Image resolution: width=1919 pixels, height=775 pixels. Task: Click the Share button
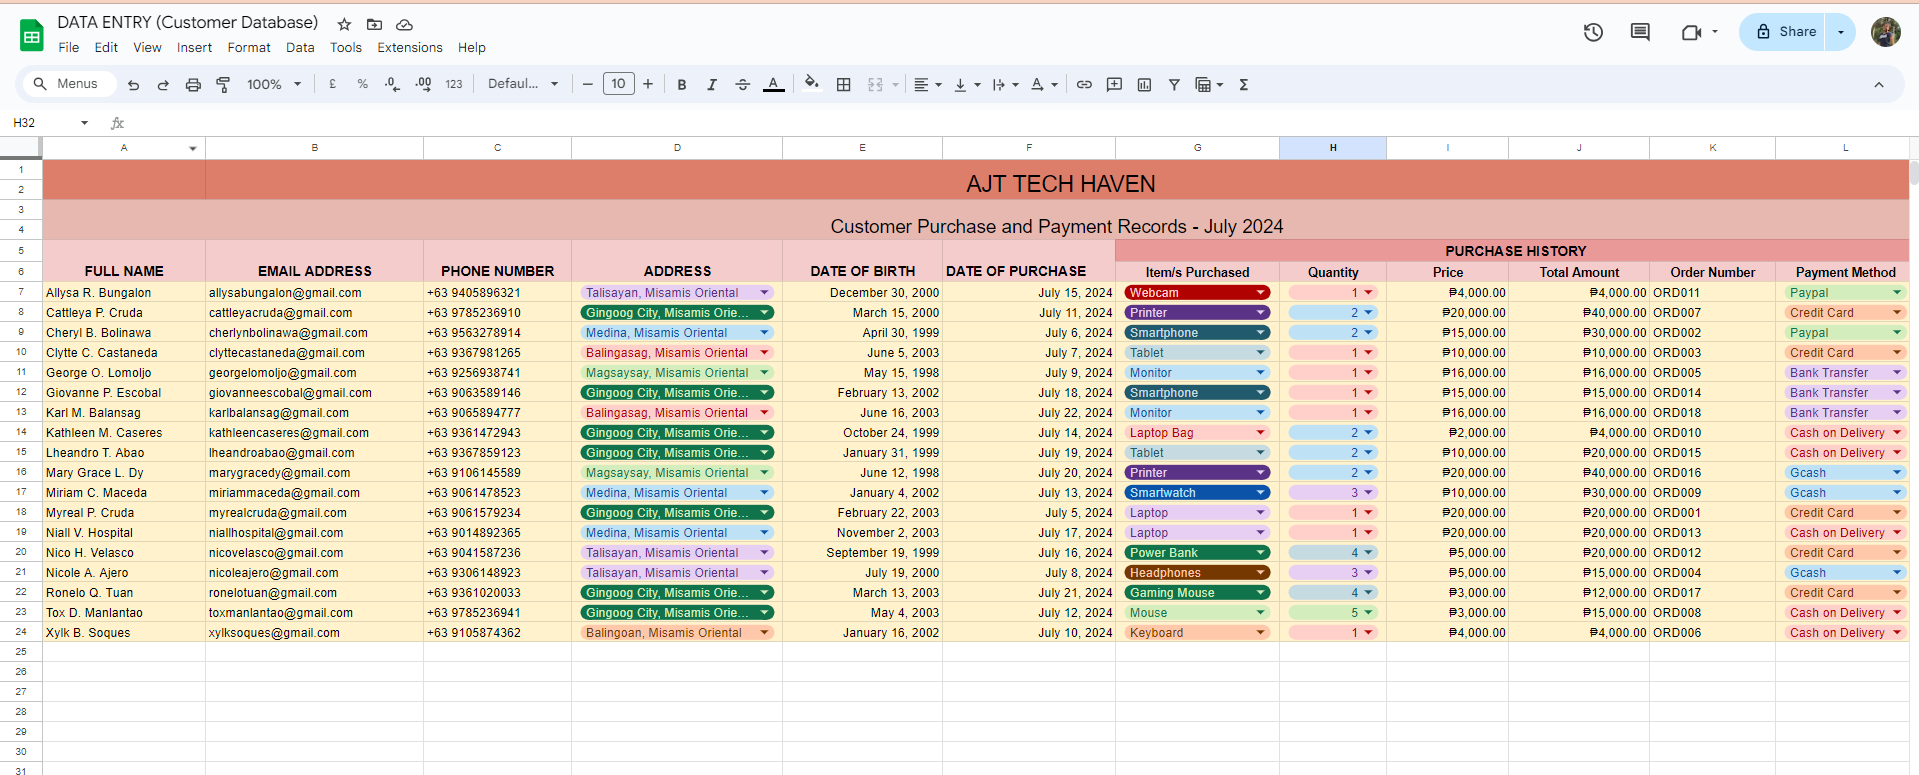pyautogui.click(x=1782, y=32)
